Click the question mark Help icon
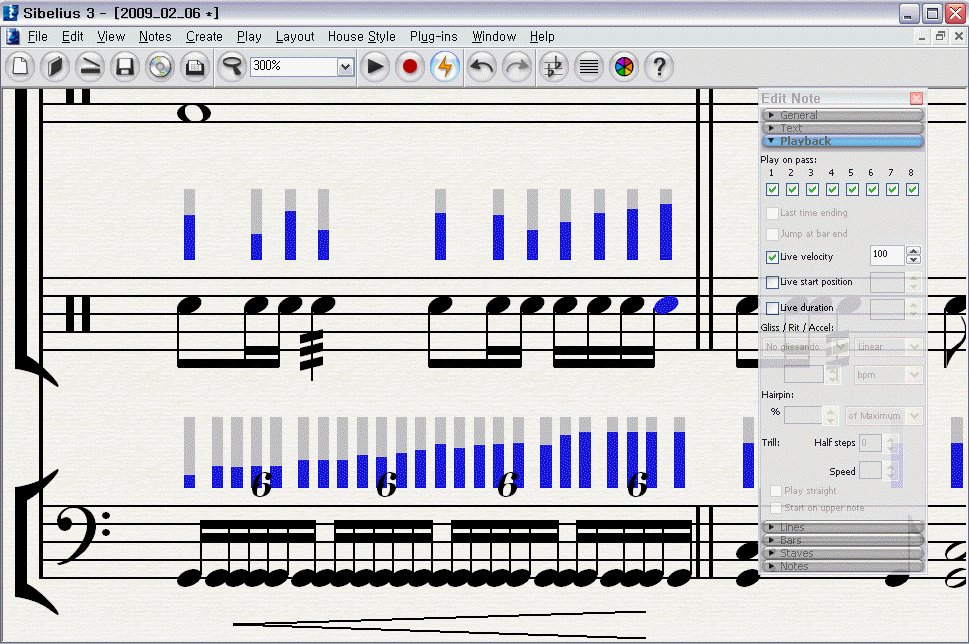 click(x=658, y=67)
